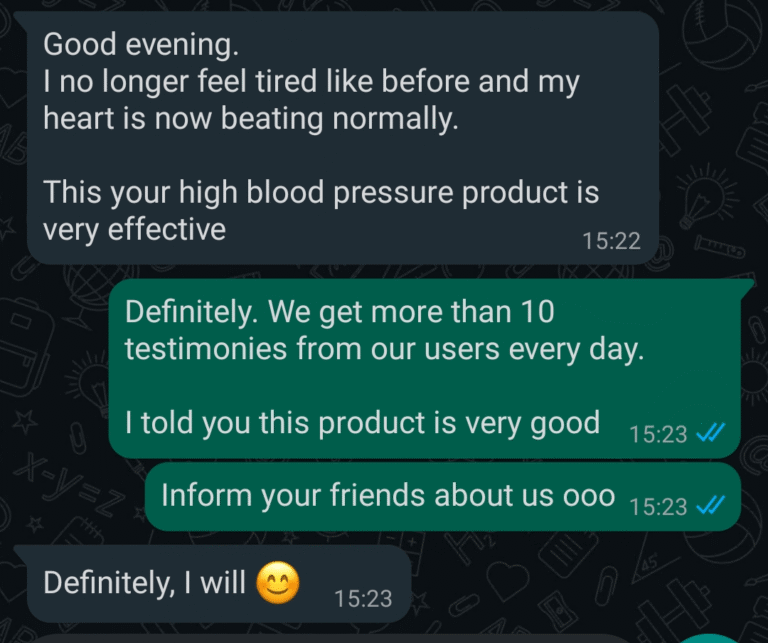
Task: Select "I told you this product is very good"
Action: 362,423
